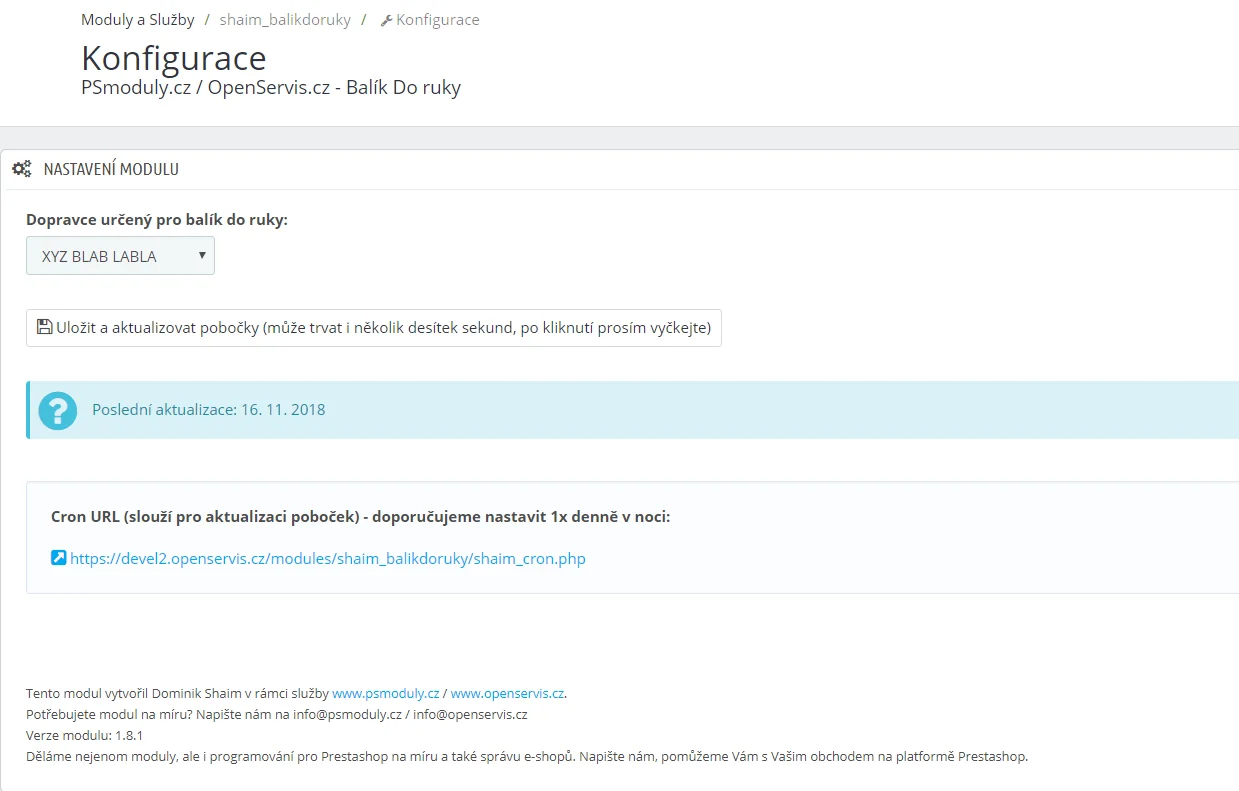Viewport: 1239px width, 791px height.
Task: Visit the www.psmoduly.cz link
Action: [x=385, y=693]
